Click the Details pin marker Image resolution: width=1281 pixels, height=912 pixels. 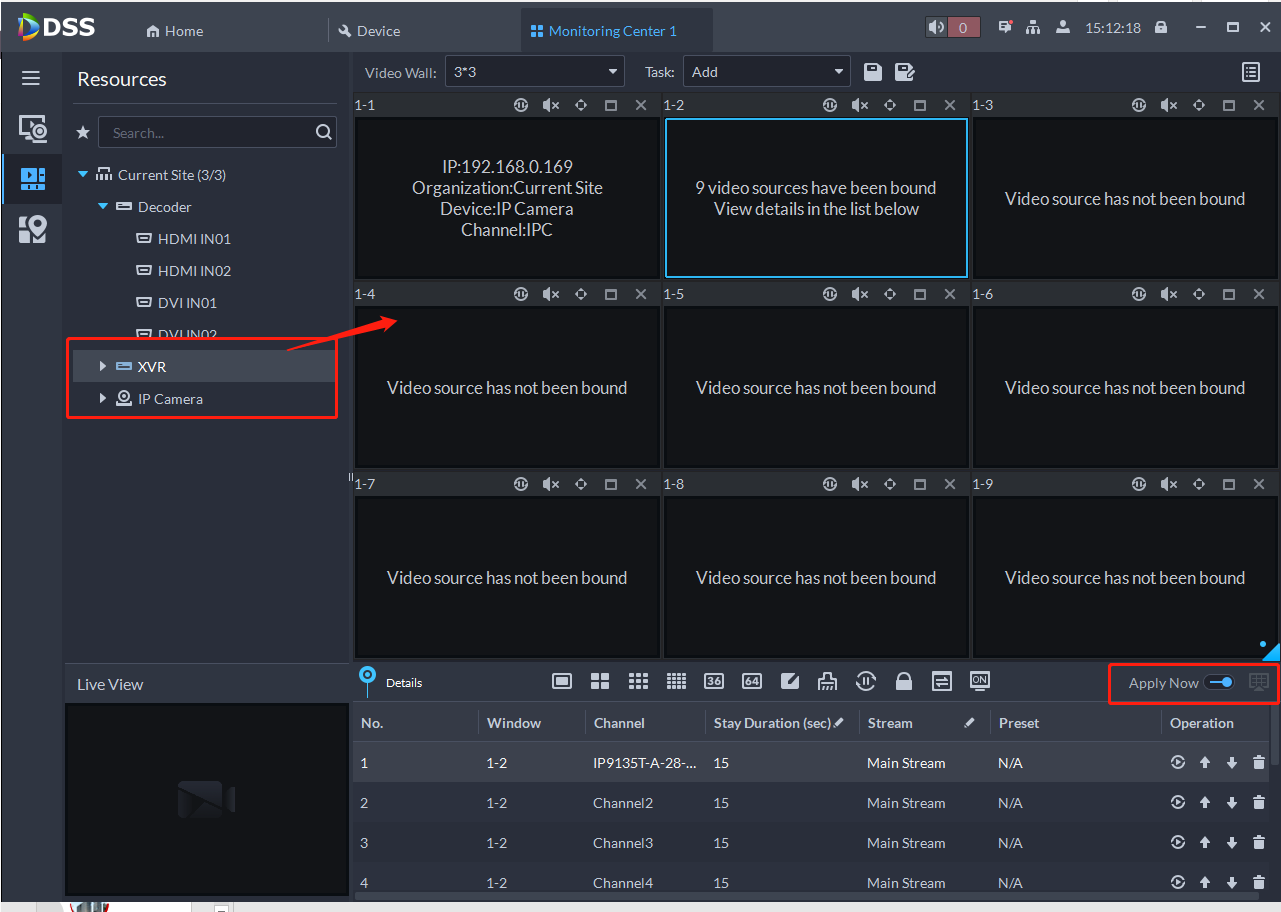click(x=367, y=680)
